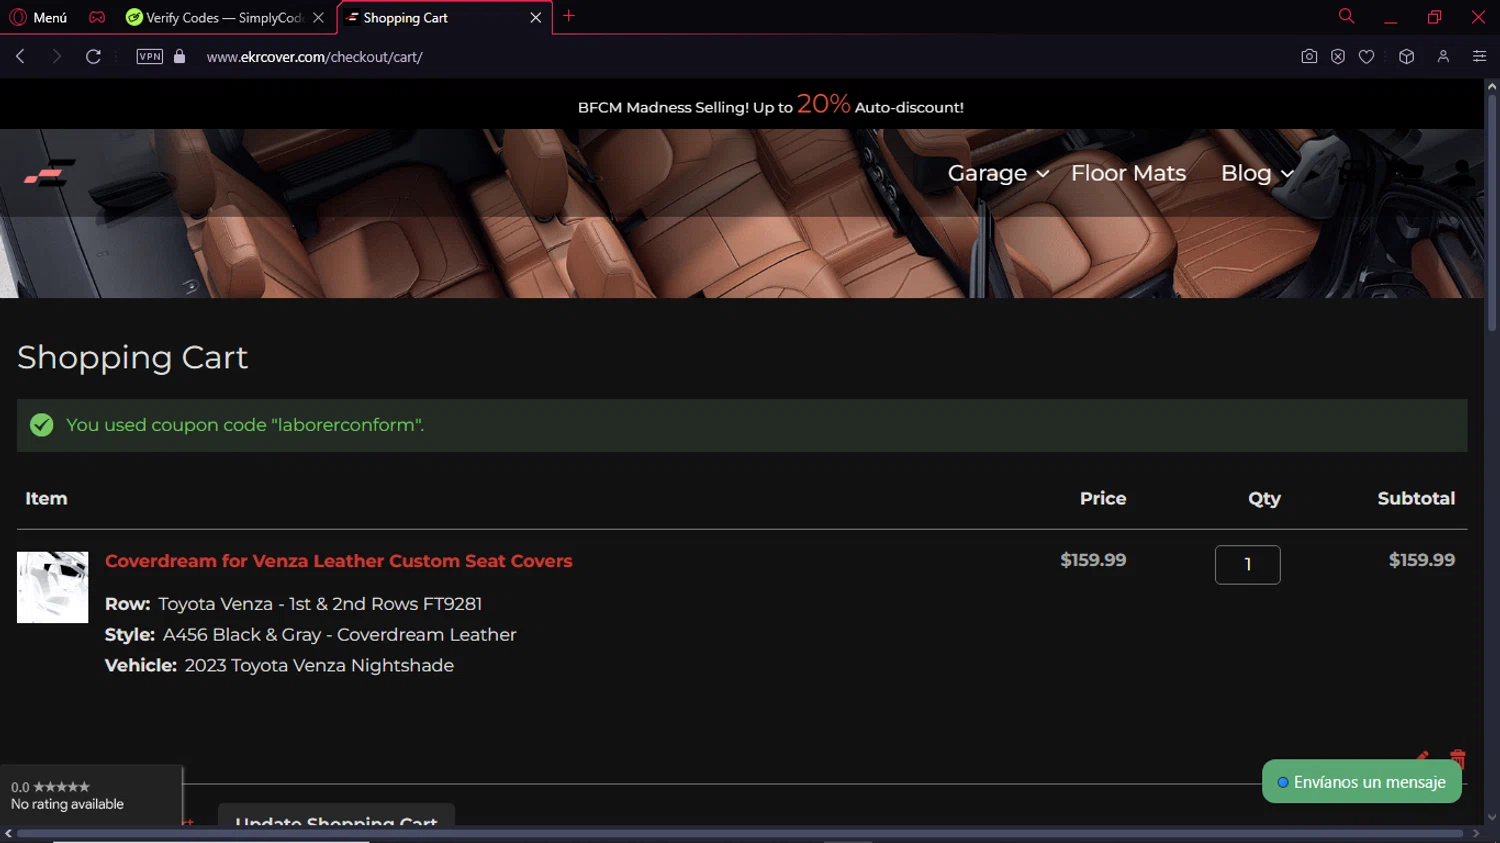This screenshot has width=1500, height=843.
Task: Click the Style: A456 Black & Gray text
Action: [x=311, y=635]
